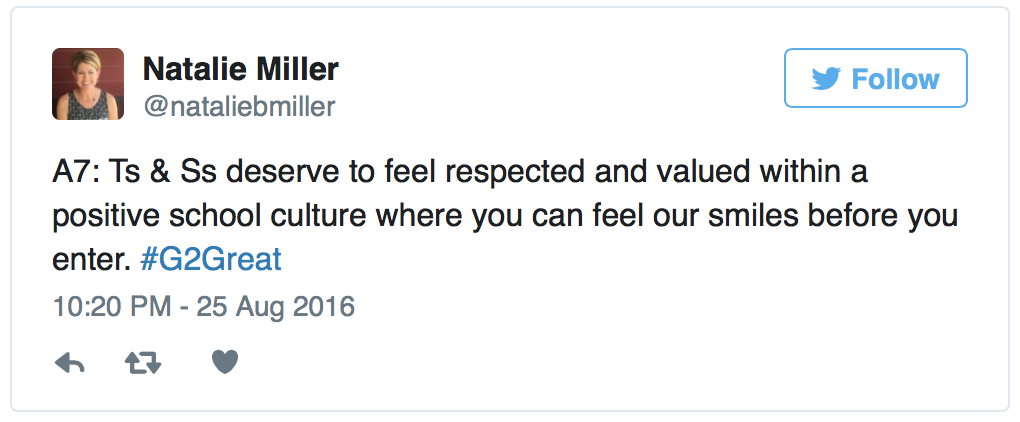Reply to the tweet with the arrow icon
Screen dimensions: 1020x422
point(70,363)
